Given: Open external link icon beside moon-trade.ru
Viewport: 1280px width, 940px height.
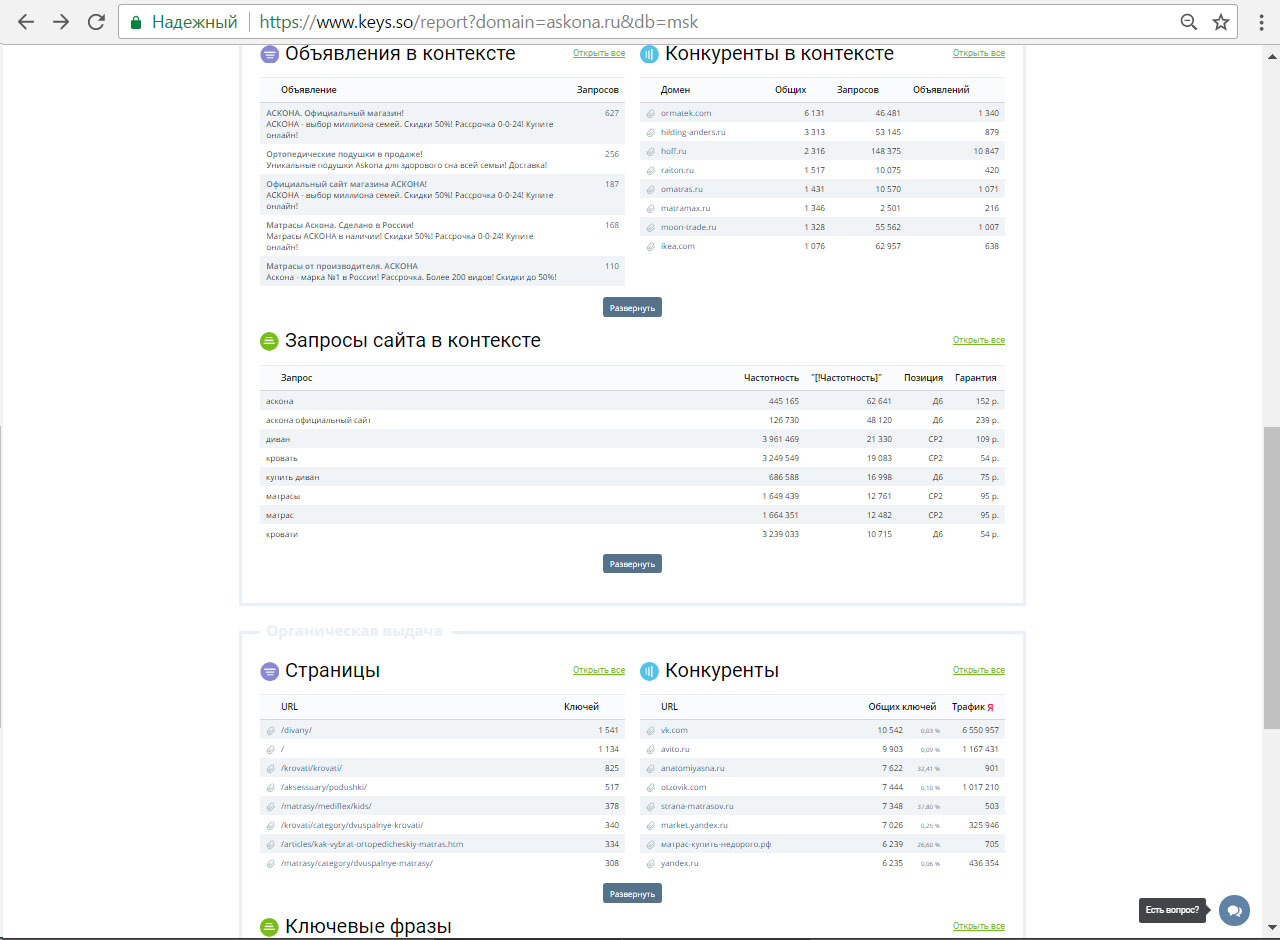Looking at the screenshot, I should point(650,227).
